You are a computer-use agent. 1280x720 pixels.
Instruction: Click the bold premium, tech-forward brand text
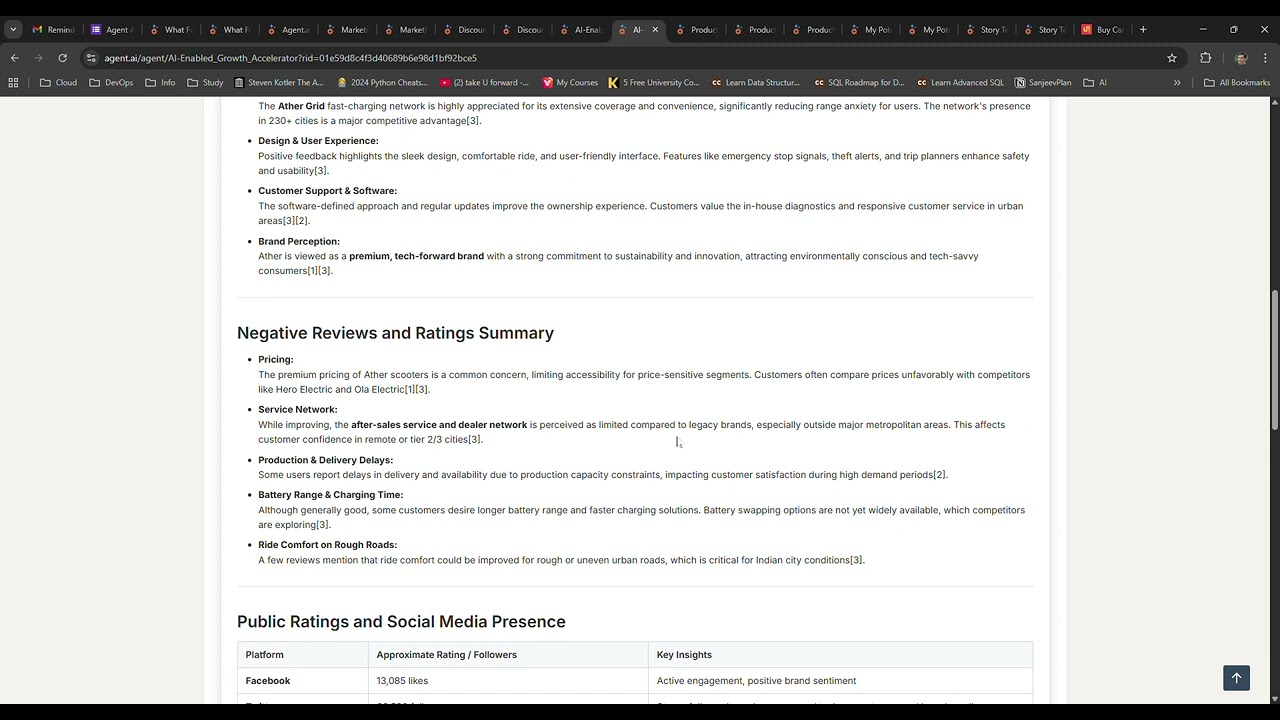point(416,256)
